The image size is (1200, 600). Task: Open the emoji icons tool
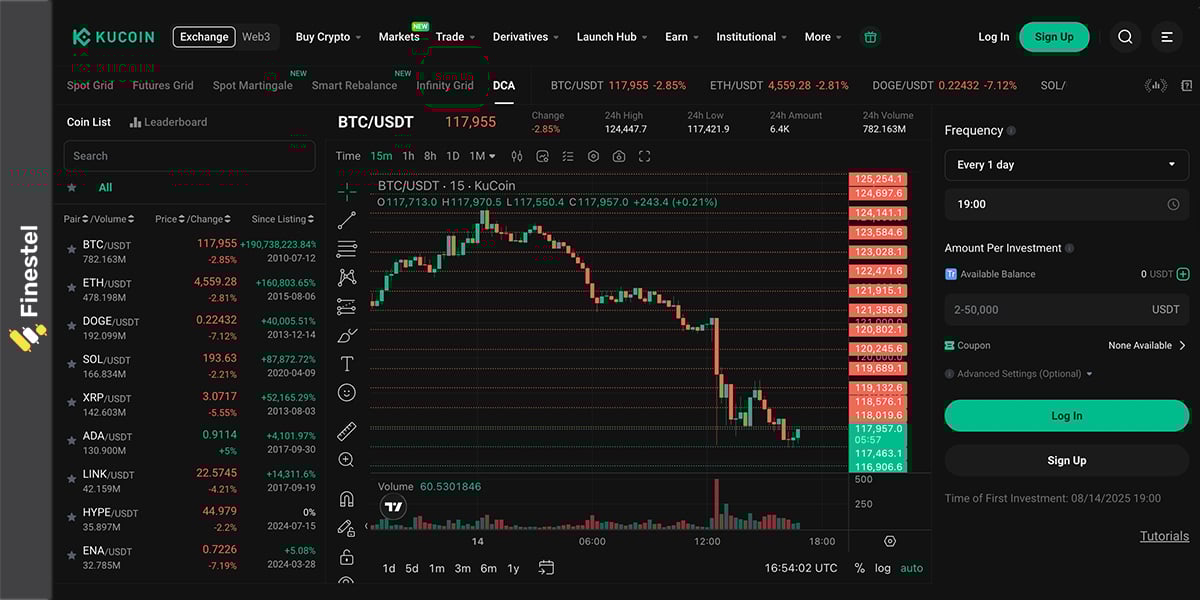coord(347,393)
